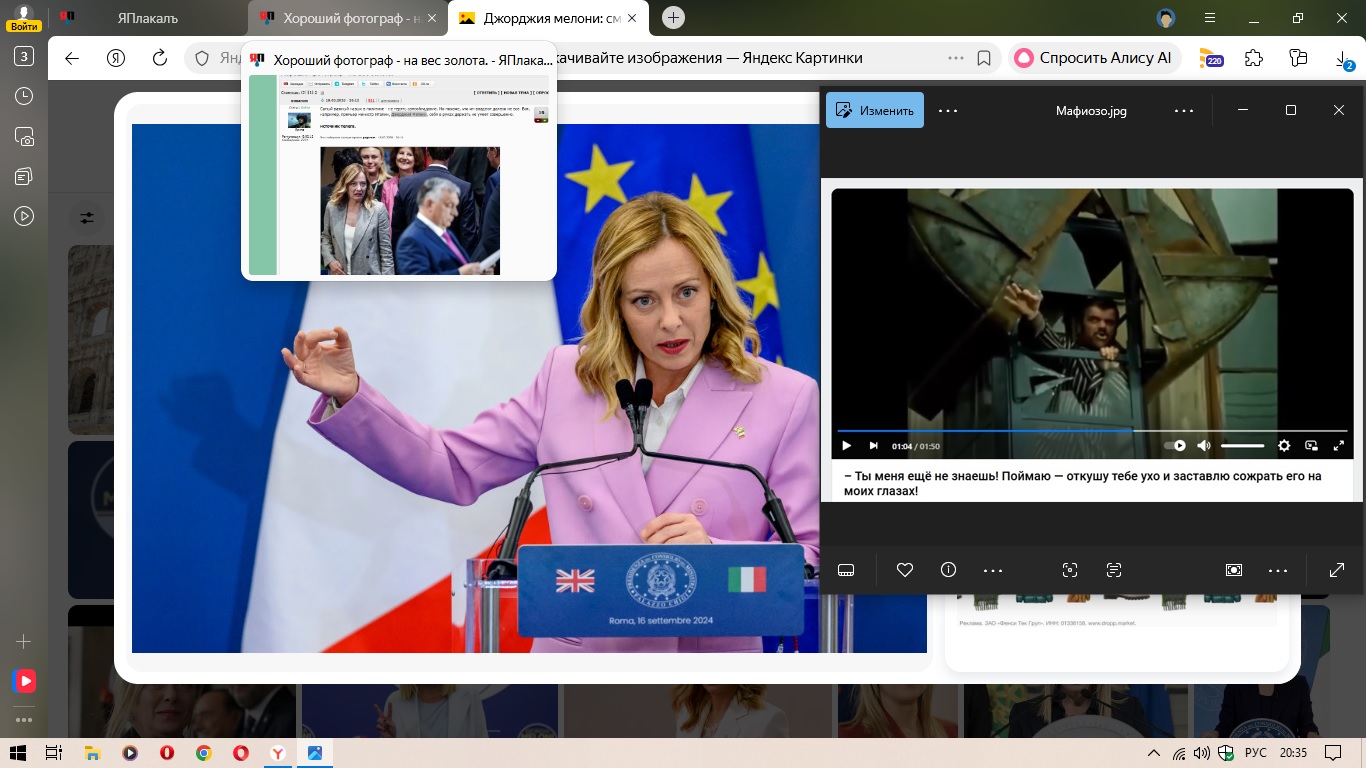Open the Photos app taskbar icon
The image size is (1366, 768).
[314, 753]
